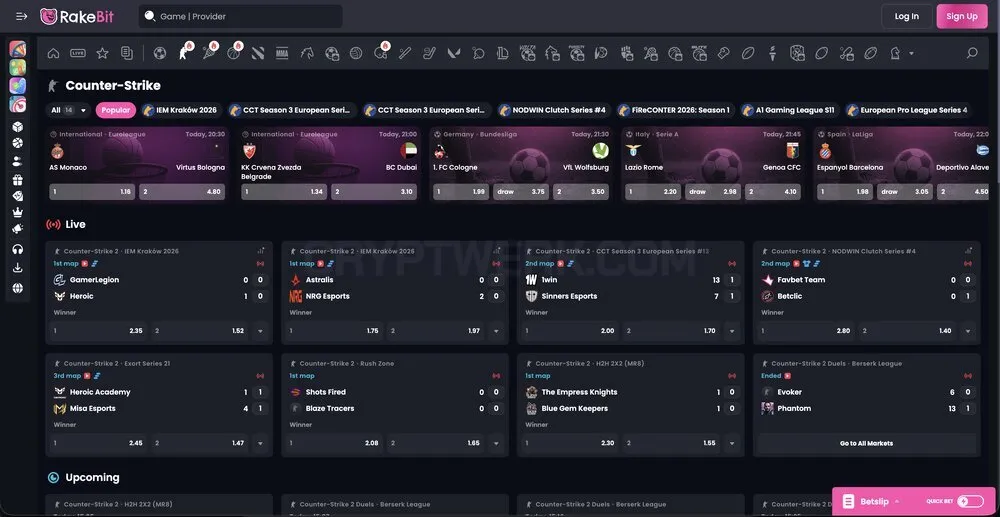
Task: Open the LIVE events icon
Action: pos(78,54)
